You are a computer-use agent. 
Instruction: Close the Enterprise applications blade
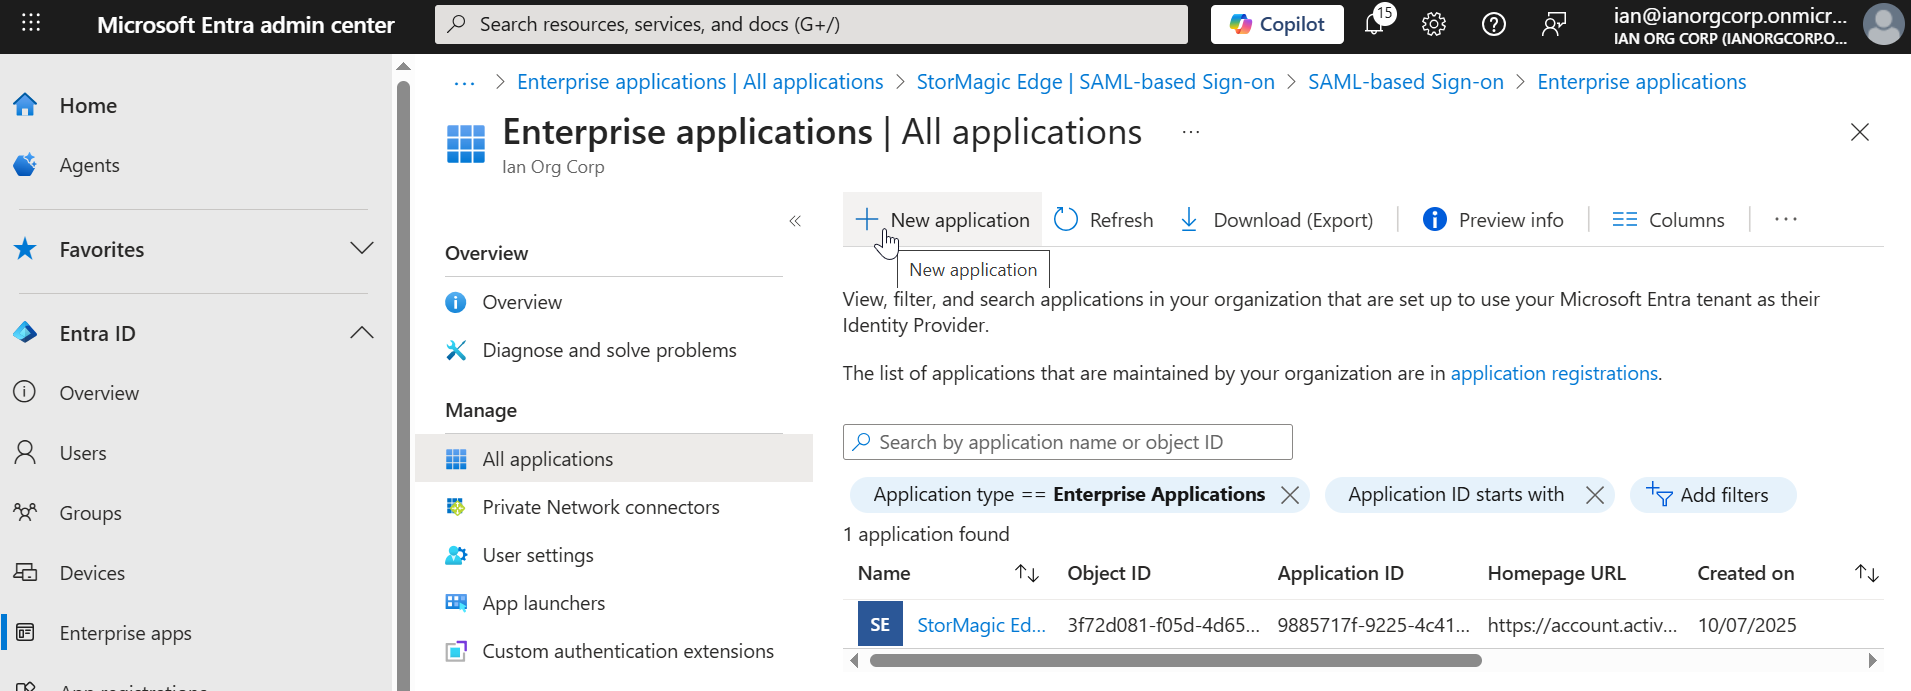pyautogui.click(x=1859, y=132)
